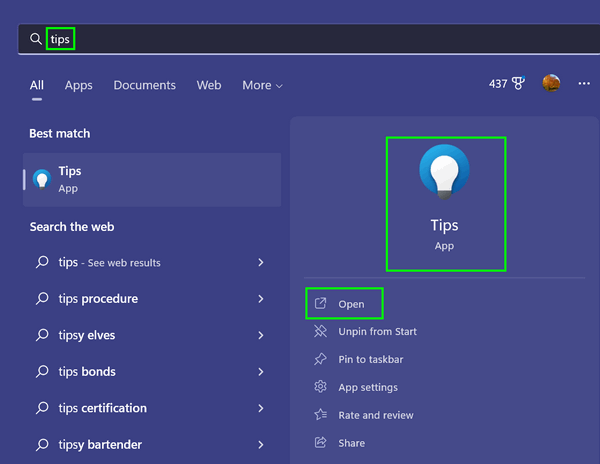Click the Rate and review star icon

pyautogui.click(x=320, y=415)
